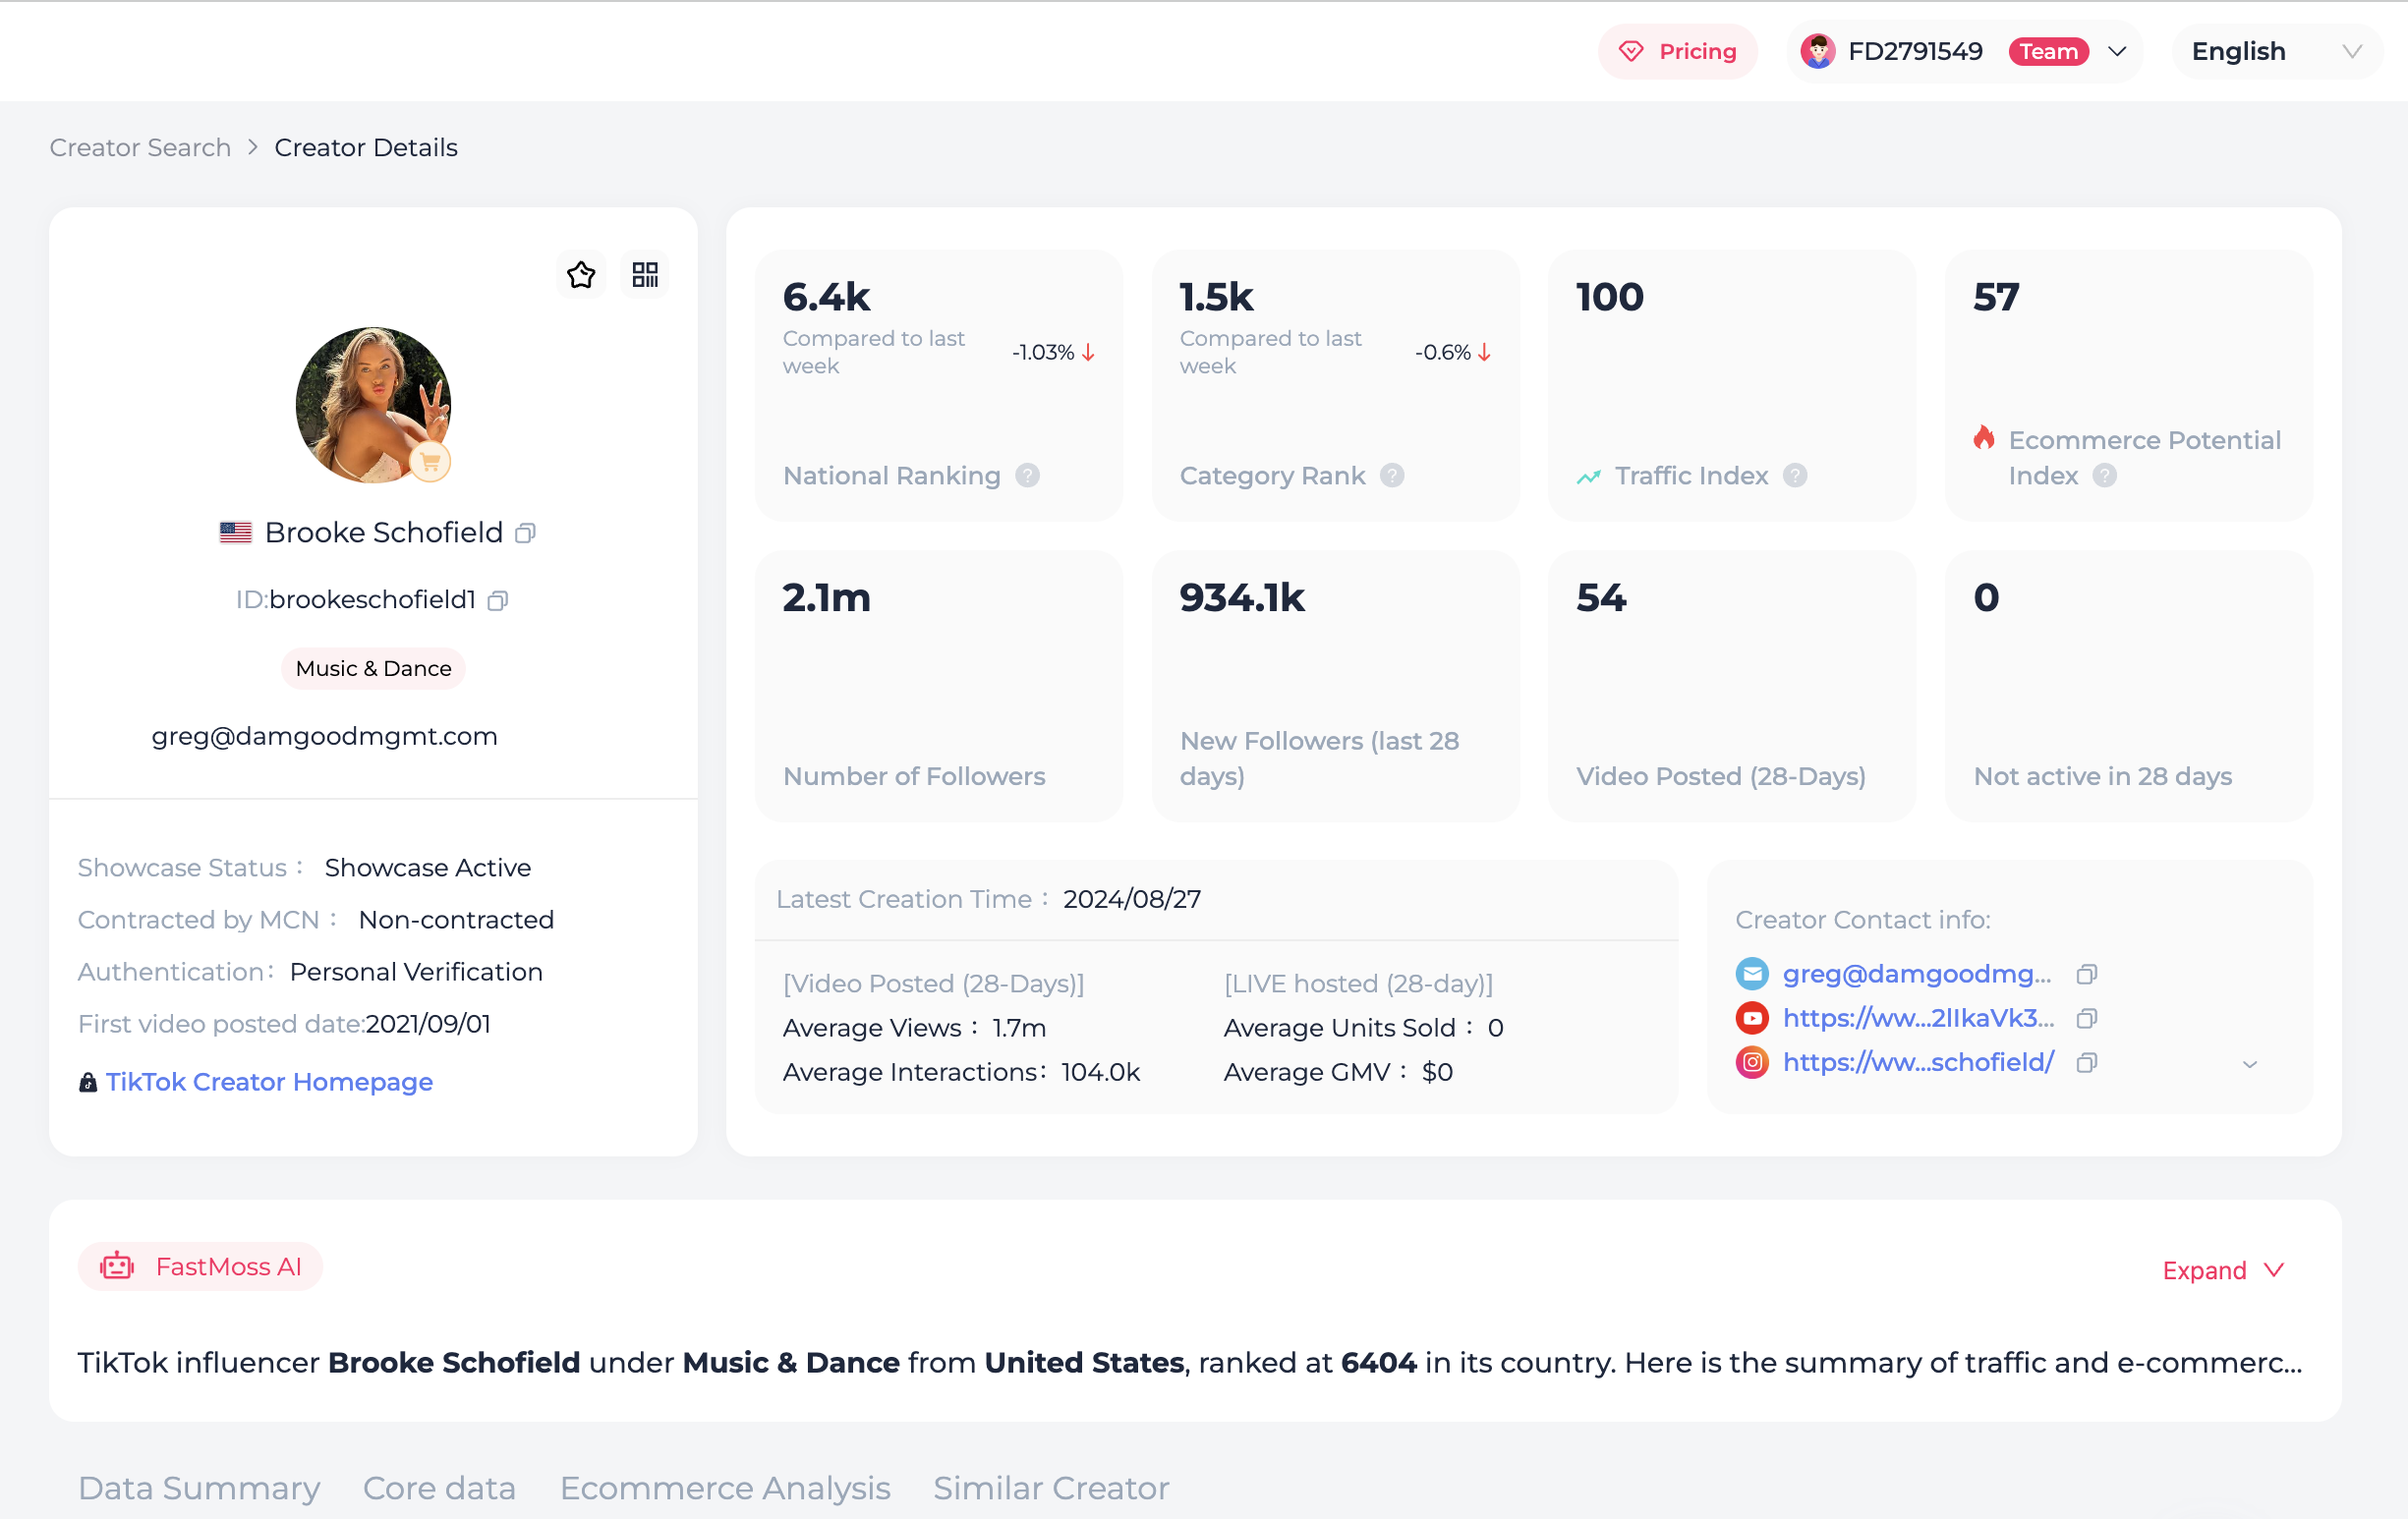Switch to the Core data tab
Screen dimensions: 2408x1519
coord(439,1488)
